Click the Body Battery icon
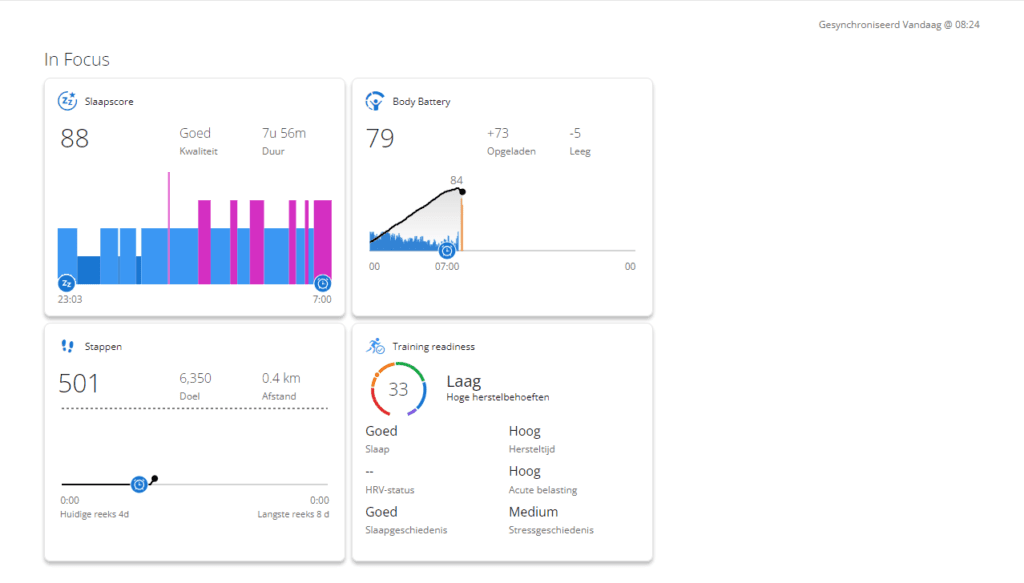 [374, 99]
